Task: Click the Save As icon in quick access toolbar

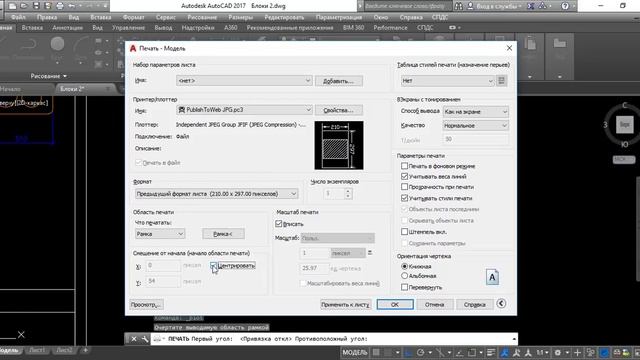Action: click(x=48, y=6)
